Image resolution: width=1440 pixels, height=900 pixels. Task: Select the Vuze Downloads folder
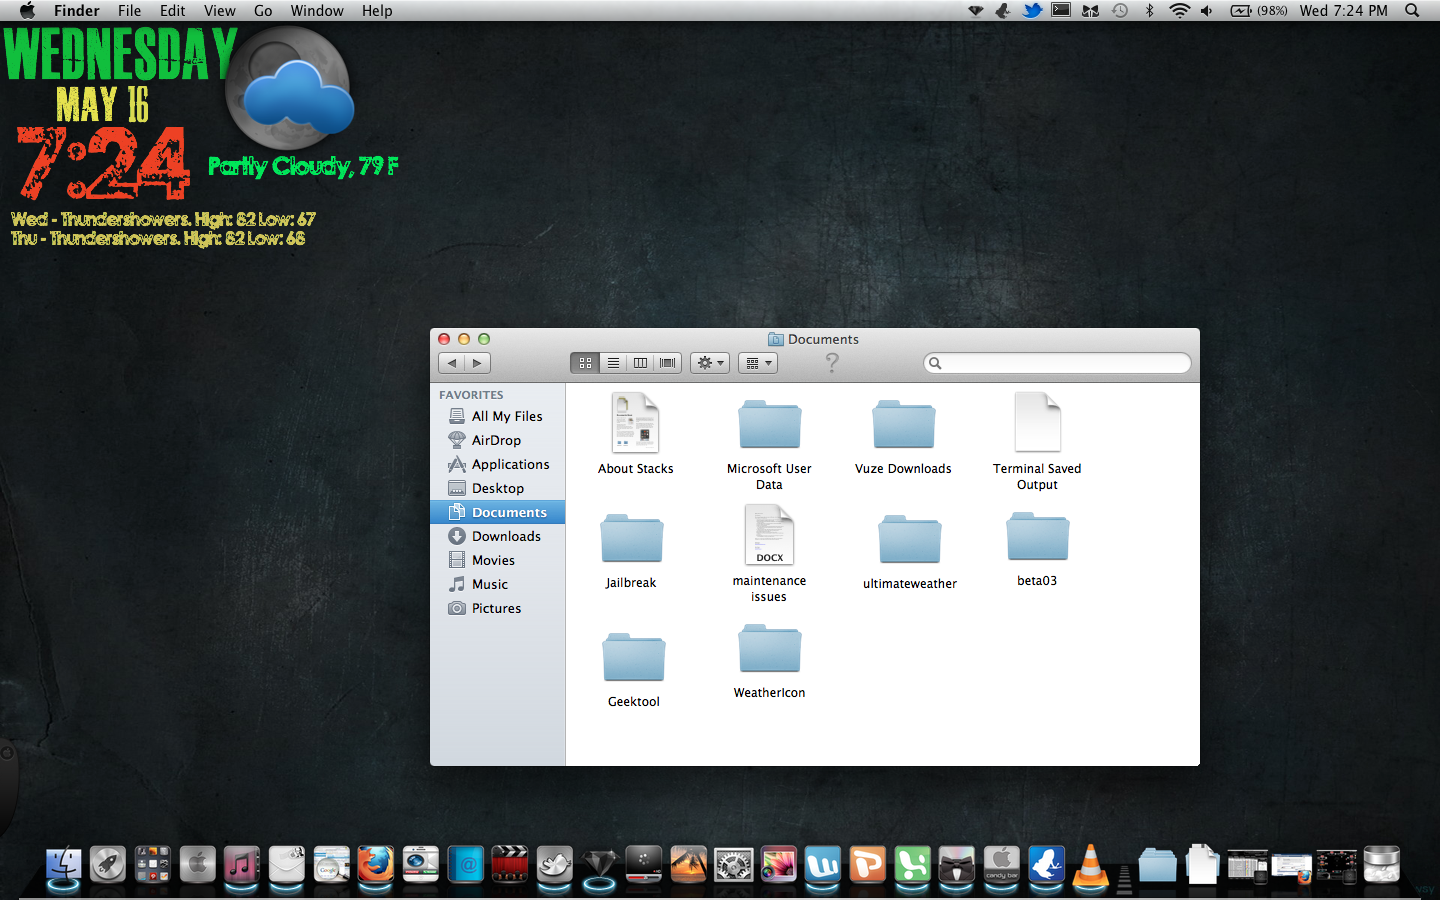[x=903, y=437]
